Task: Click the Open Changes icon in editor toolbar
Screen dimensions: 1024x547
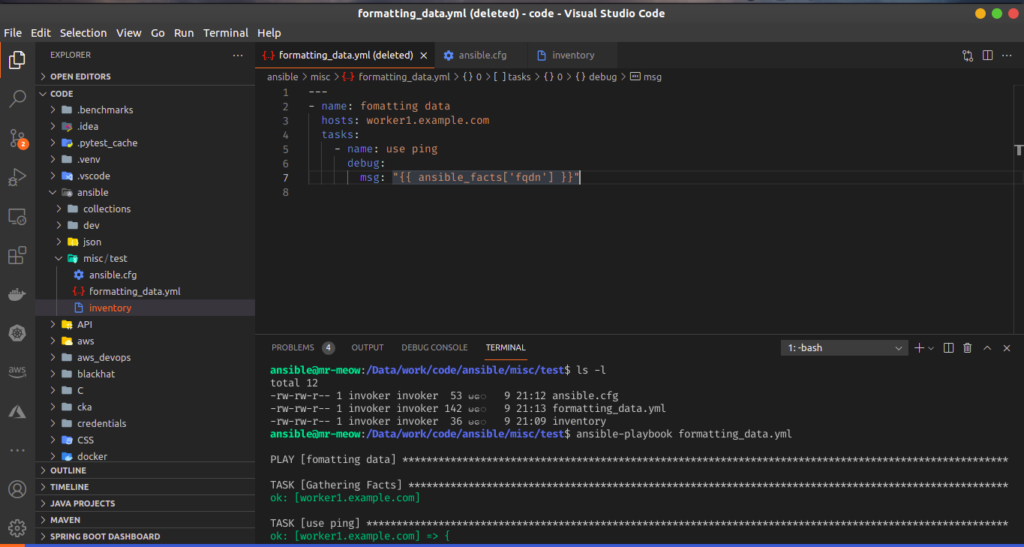Action: click(x=968, y=55)
